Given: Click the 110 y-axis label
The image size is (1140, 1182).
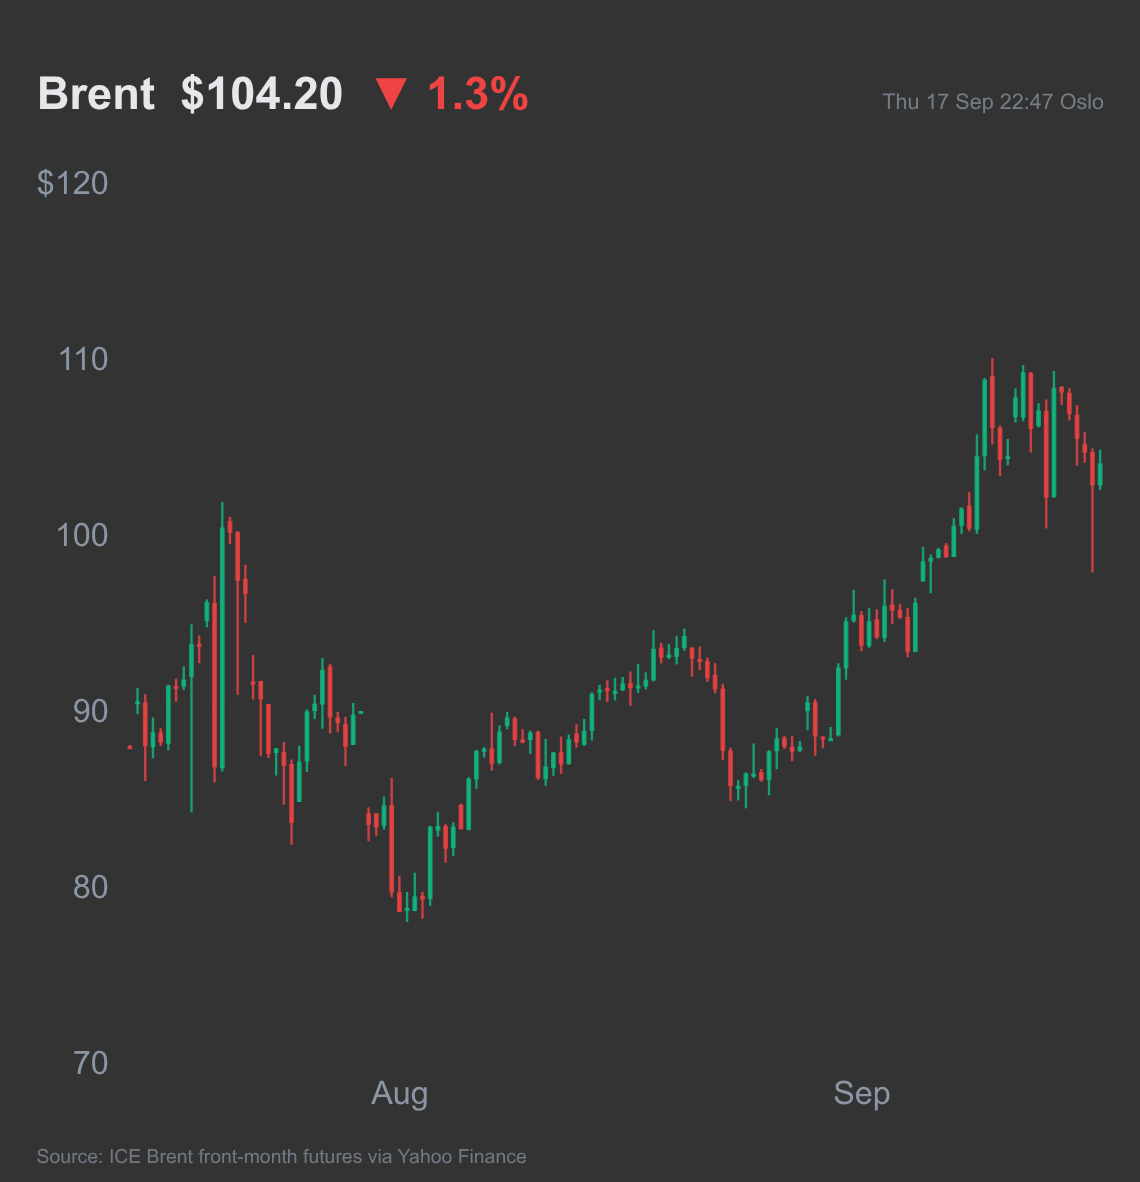Looking at the screenshot, I should click(x=83, y=360).
